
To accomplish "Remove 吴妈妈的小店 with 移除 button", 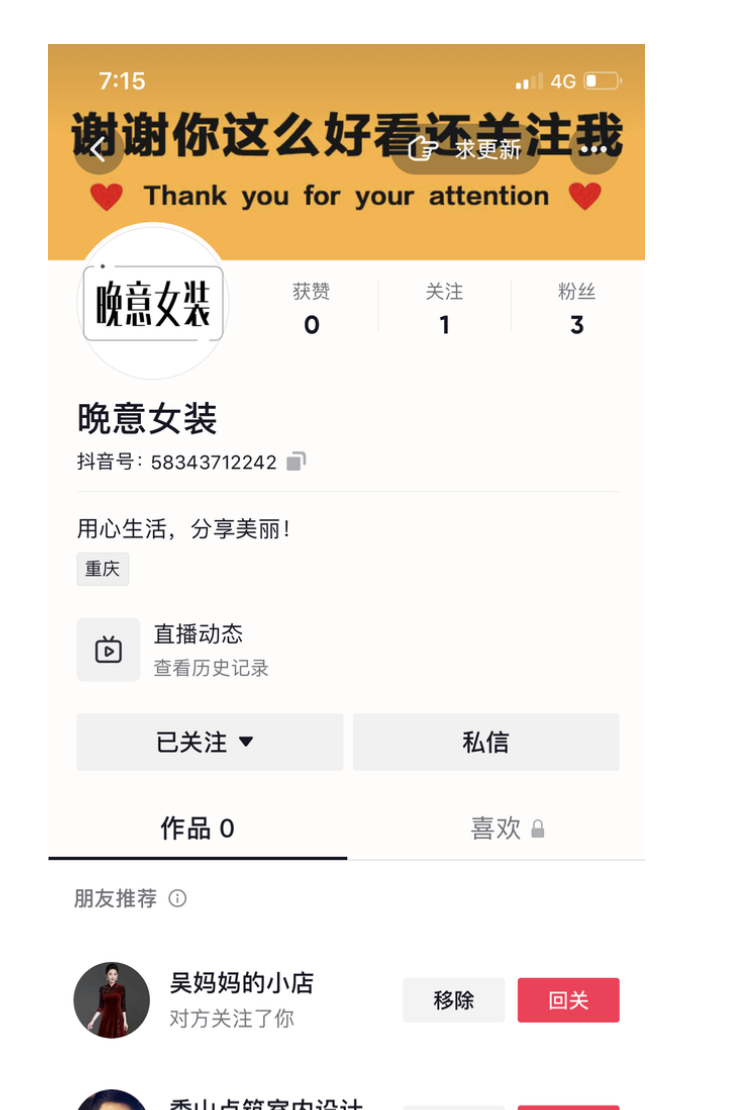I will pos(454,1000).
